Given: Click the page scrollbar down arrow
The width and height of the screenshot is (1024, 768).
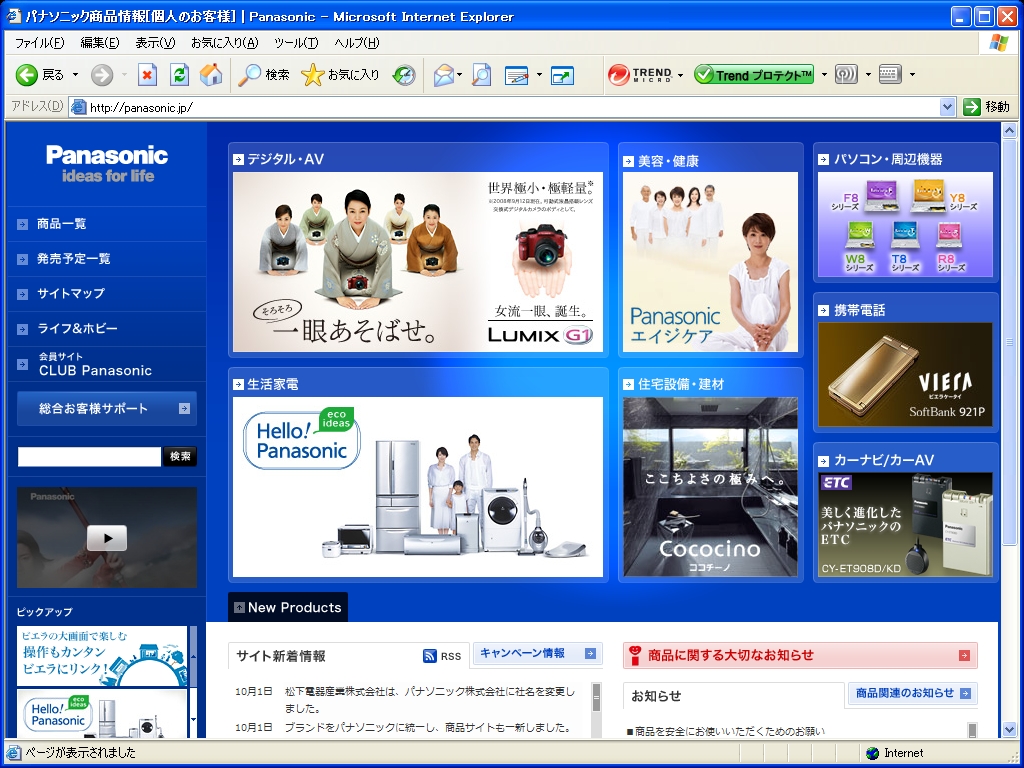Looking at the screenshot, I should pos(1010,729).
